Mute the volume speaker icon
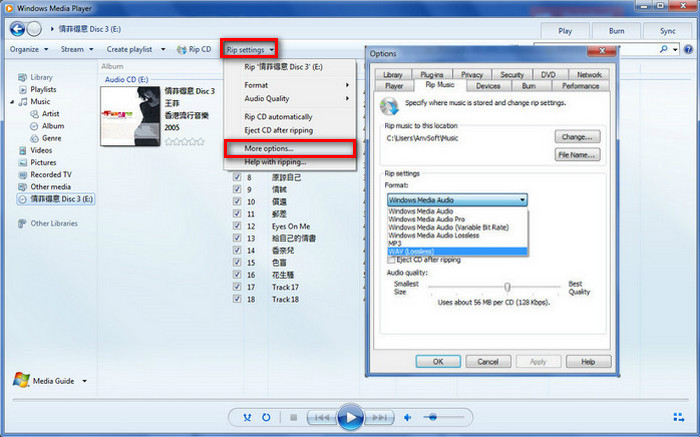The image size is (700, 437). pos(408,417)
